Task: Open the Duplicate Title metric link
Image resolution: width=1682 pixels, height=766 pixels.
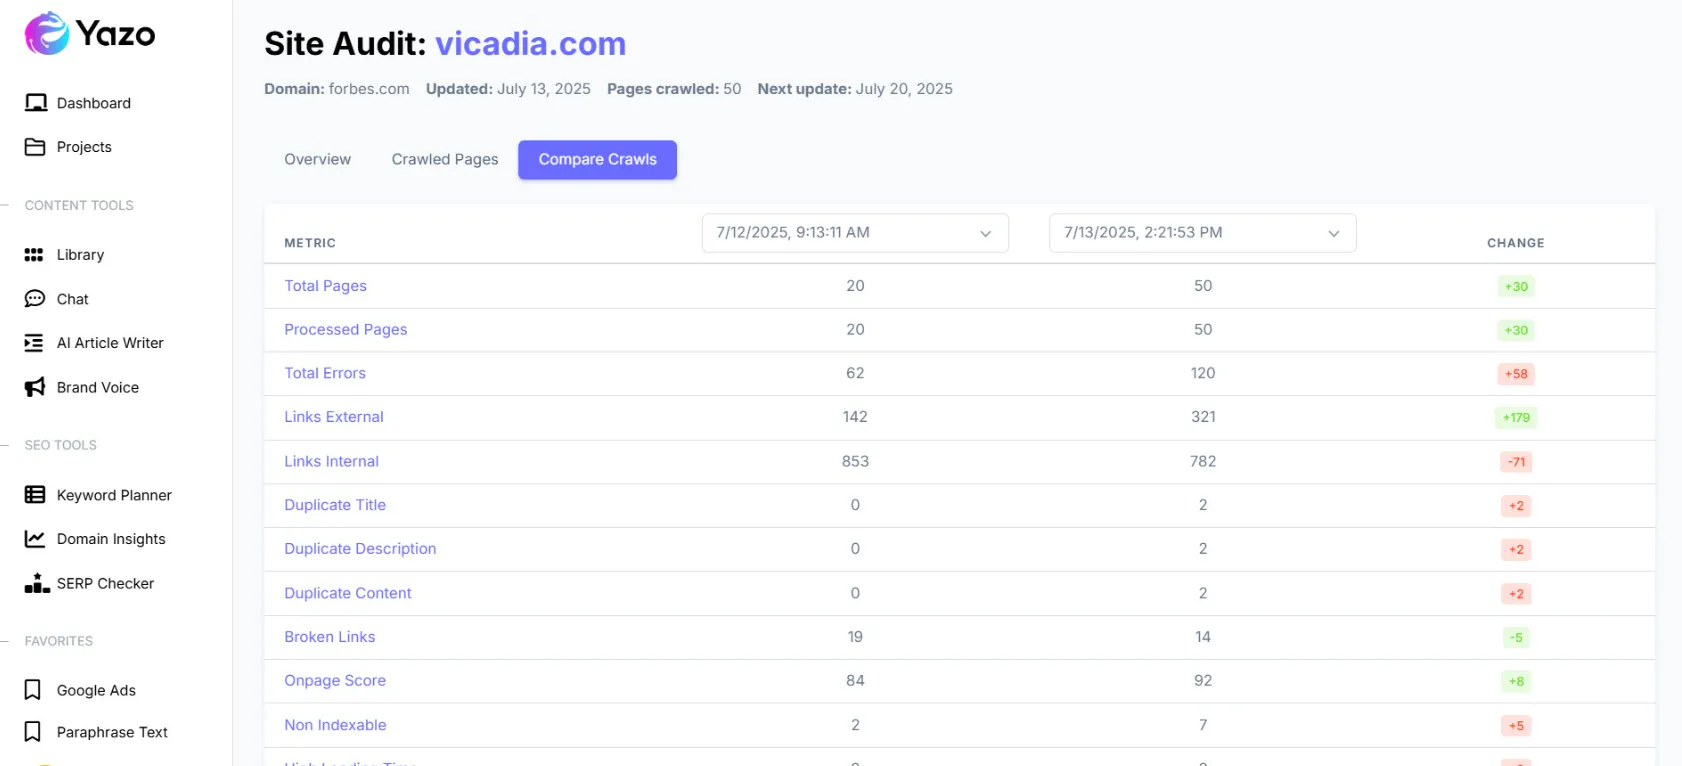Action: tap(335, 505)
